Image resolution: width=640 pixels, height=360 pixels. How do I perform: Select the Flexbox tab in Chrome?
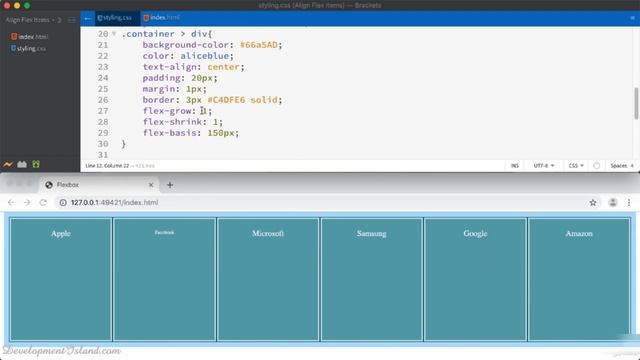coord(98,185)
